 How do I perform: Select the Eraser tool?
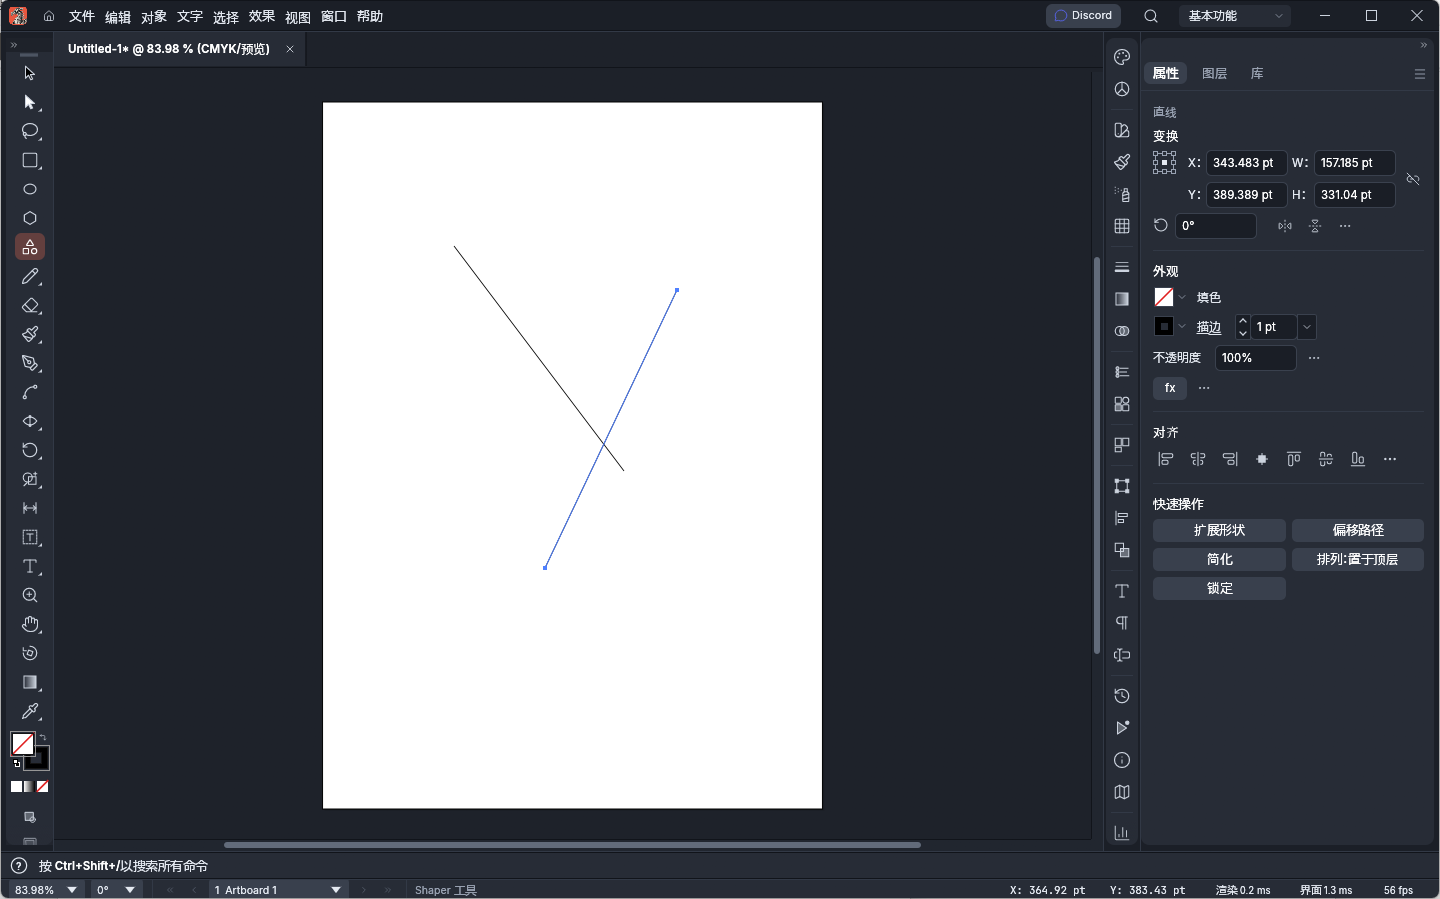point(30,305)
